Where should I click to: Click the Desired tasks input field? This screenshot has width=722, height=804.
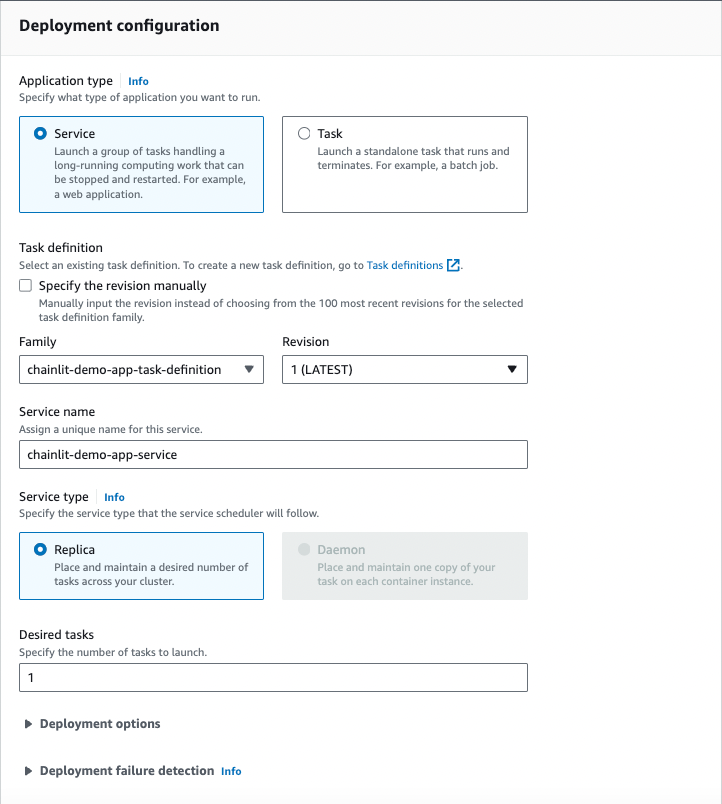pos(273,677)
